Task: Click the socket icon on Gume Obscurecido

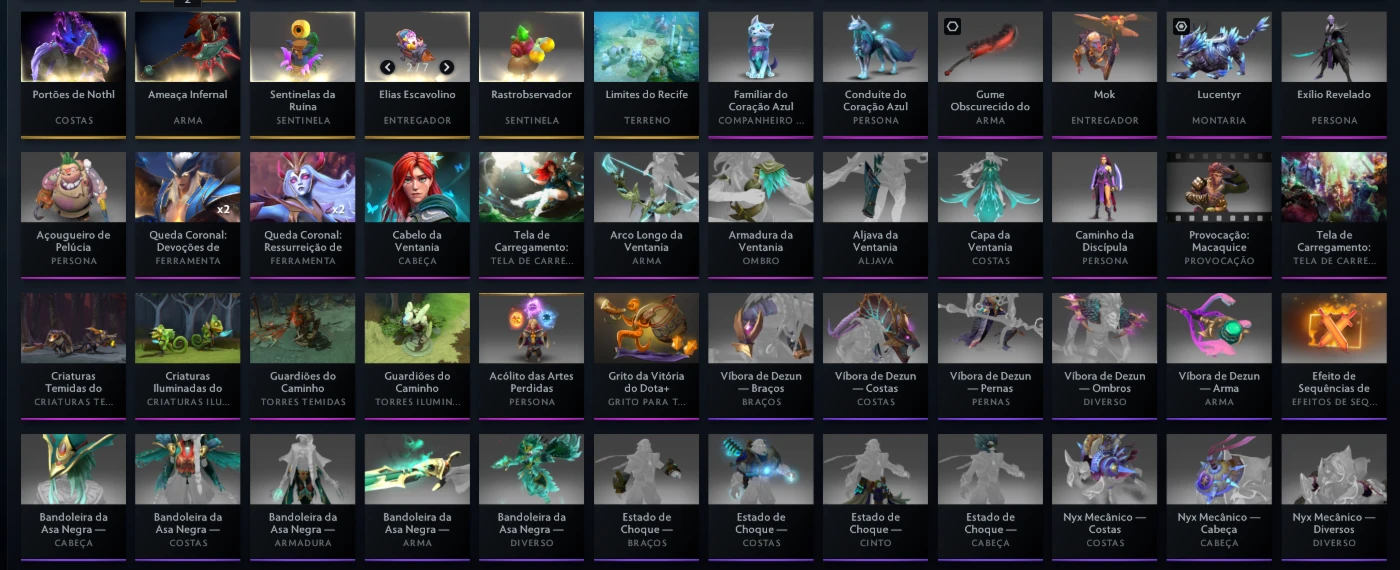Action: (x=952, y=27)
